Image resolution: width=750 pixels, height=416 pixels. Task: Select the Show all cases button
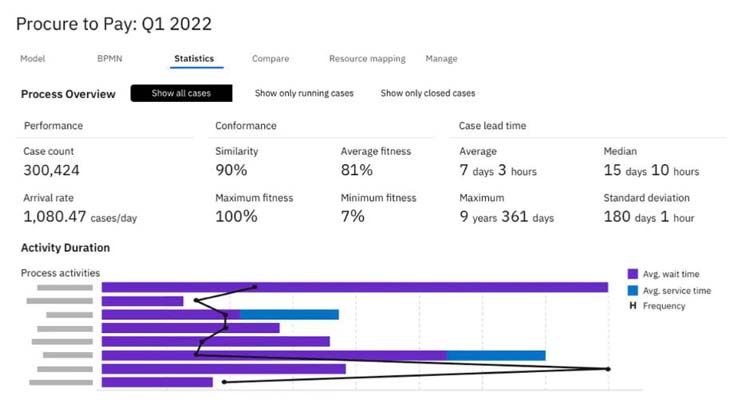tap(181, 93)
